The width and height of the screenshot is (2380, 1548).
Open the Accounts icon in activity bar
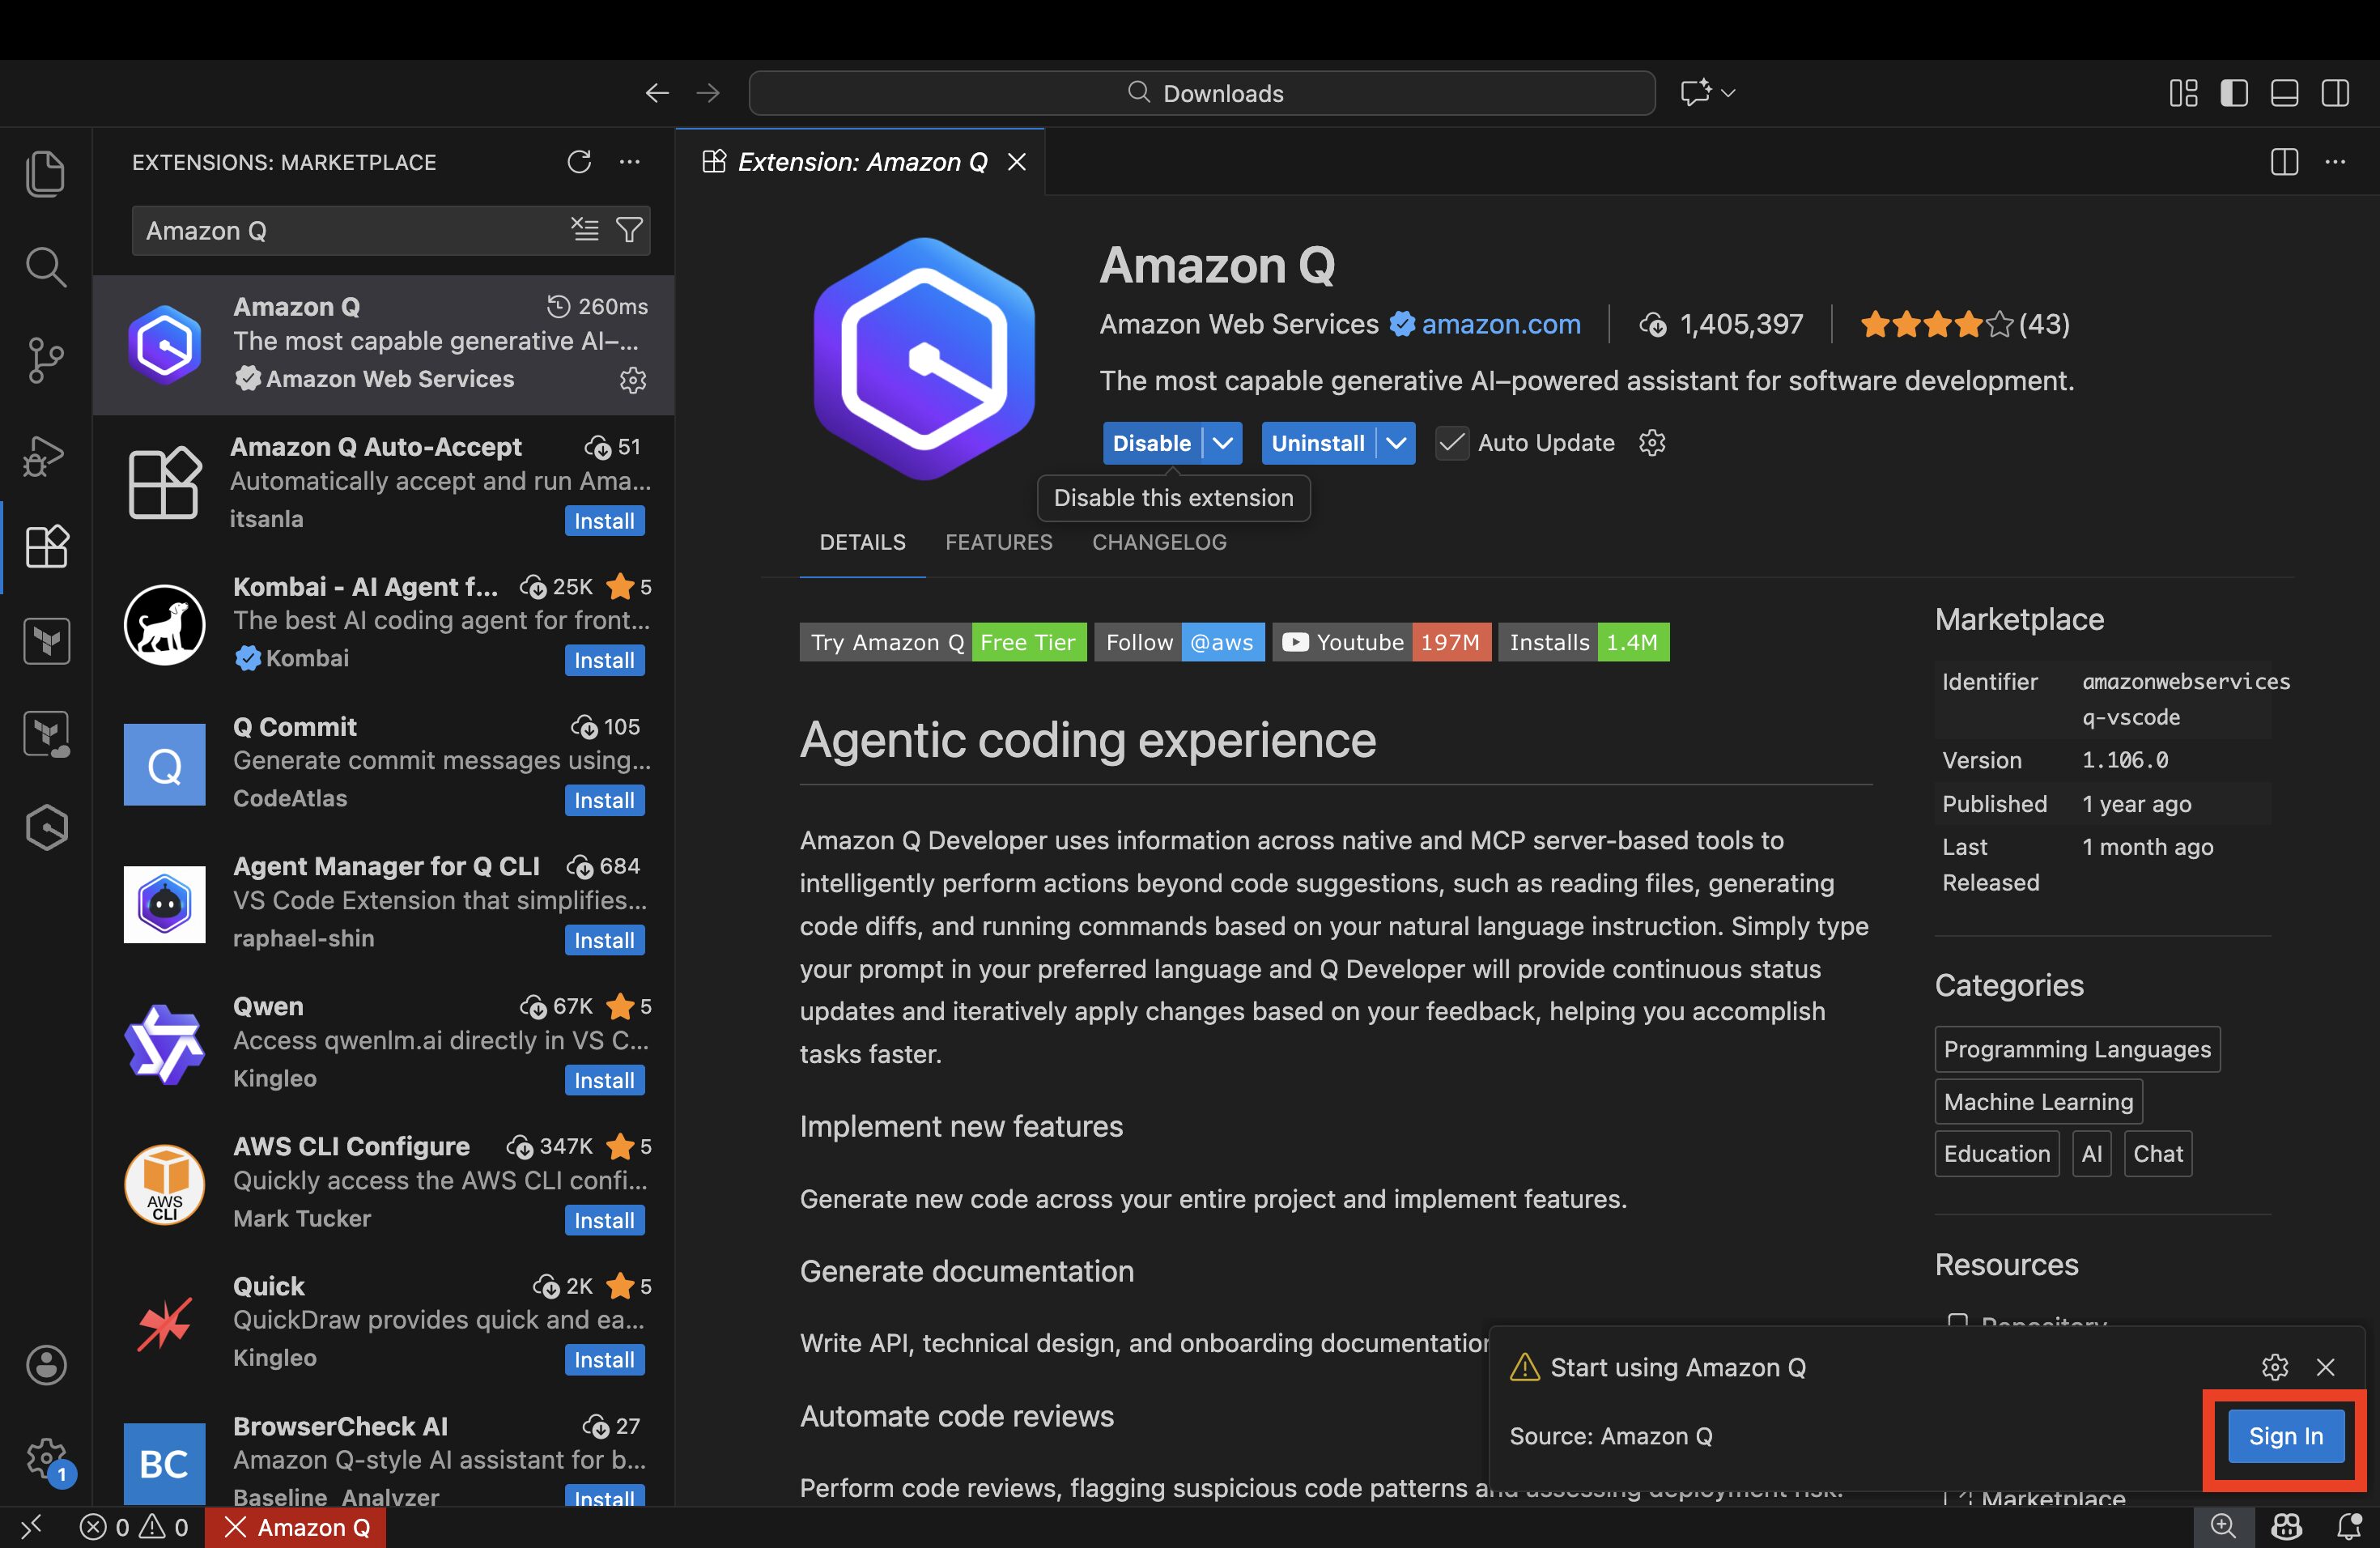coord(46,1365)
